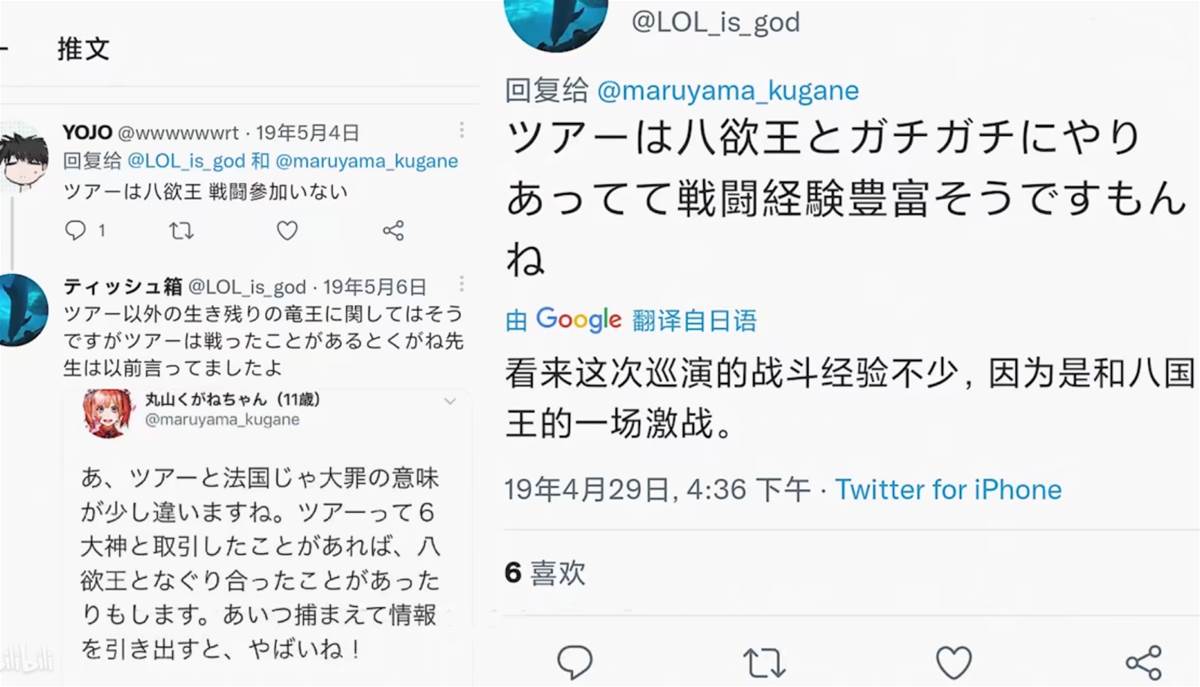Retweet the main tweet on right

(765, 661)
